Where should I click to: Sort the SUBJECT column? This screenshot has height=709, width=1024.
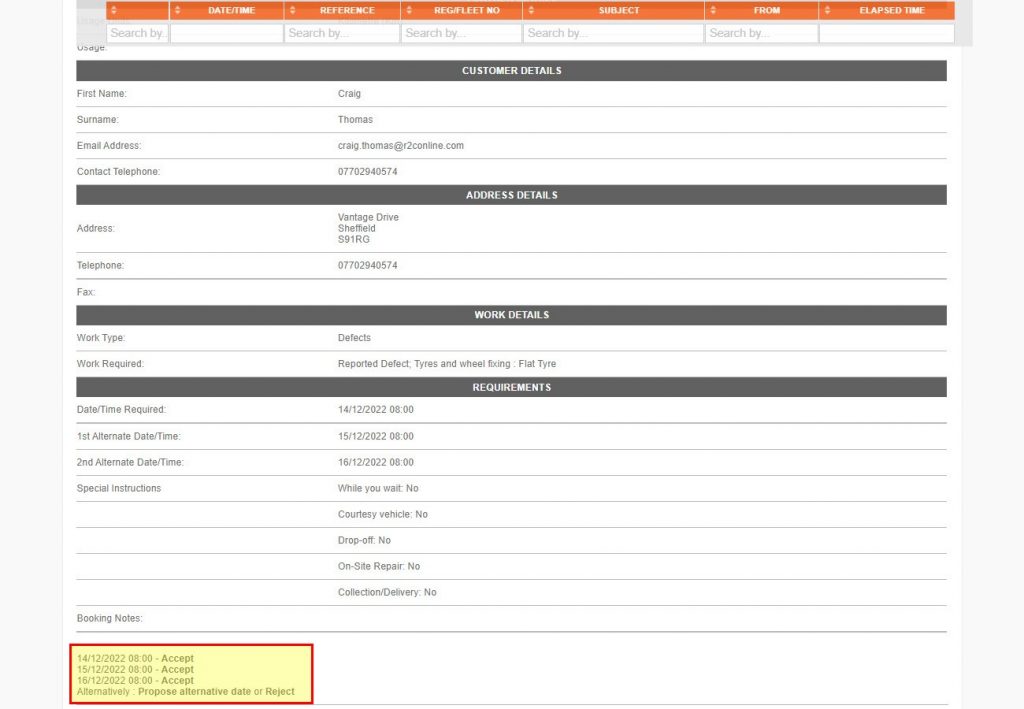point(533,10)
